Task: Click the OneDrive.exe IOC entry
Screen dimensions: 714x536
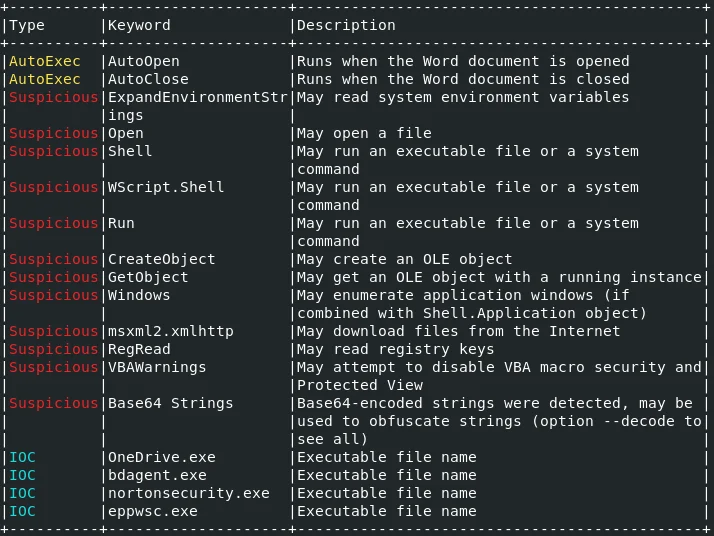Action: (162, 457)
